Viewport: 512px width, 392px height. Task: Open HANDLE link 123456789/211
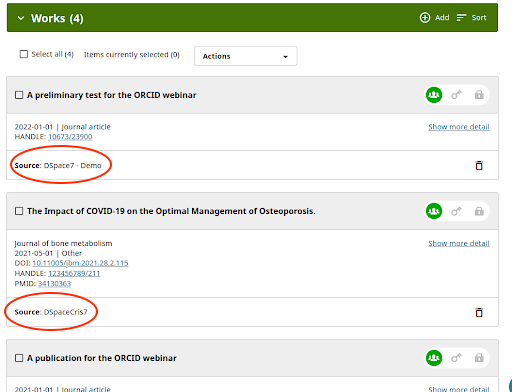click(x=74, y=273)
